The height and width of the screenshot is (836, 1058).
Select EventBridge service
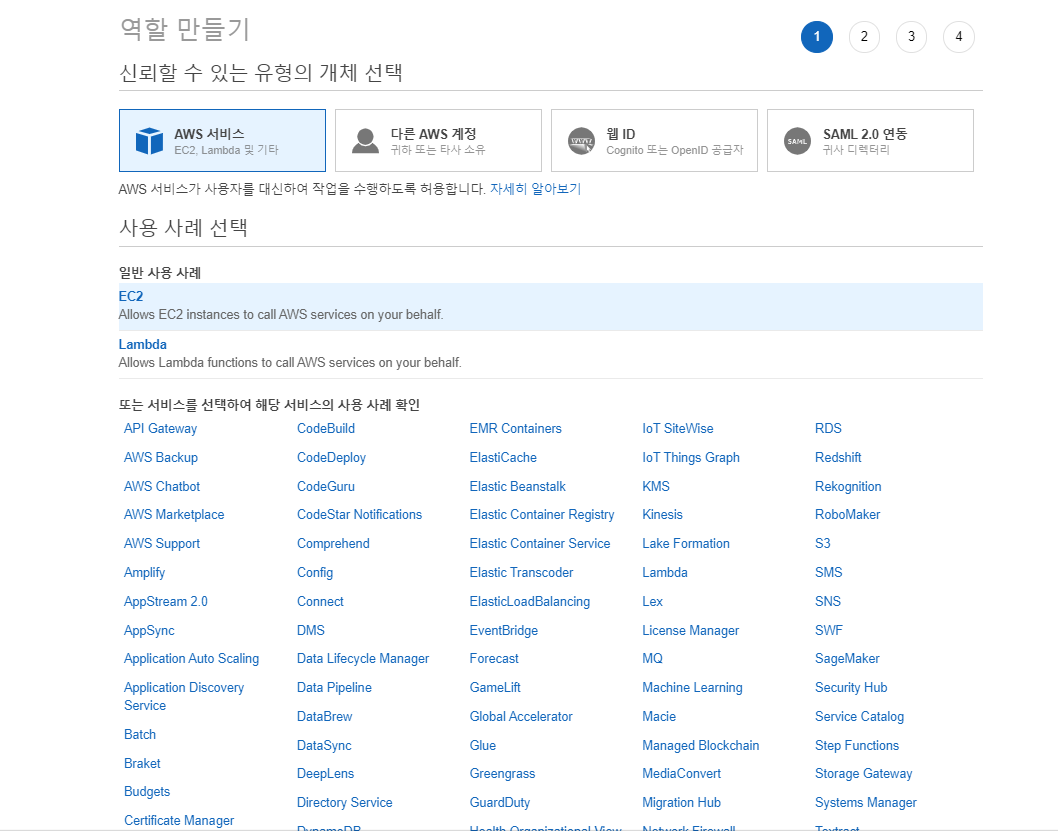pos(504,630)
